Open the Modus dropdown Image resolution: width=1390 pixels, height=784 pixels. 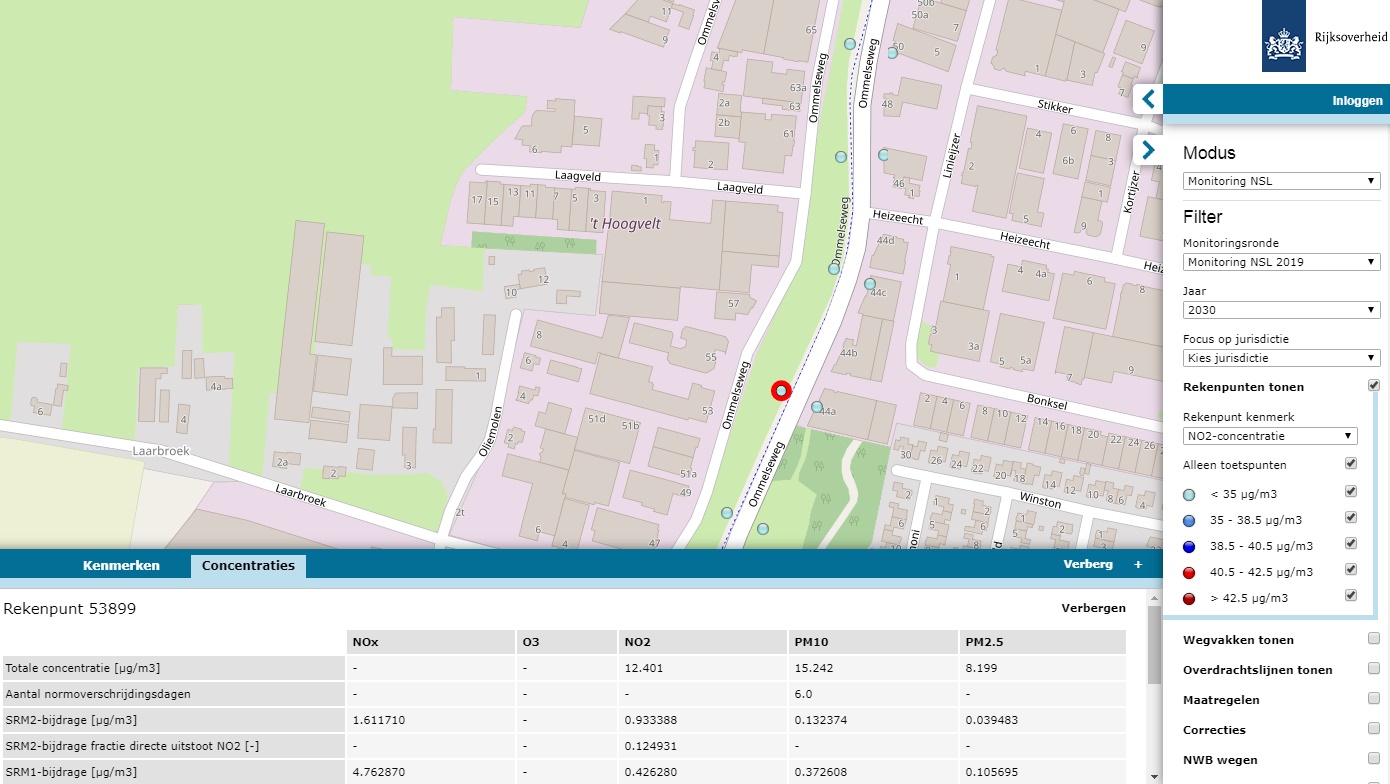click(1281, 181)
